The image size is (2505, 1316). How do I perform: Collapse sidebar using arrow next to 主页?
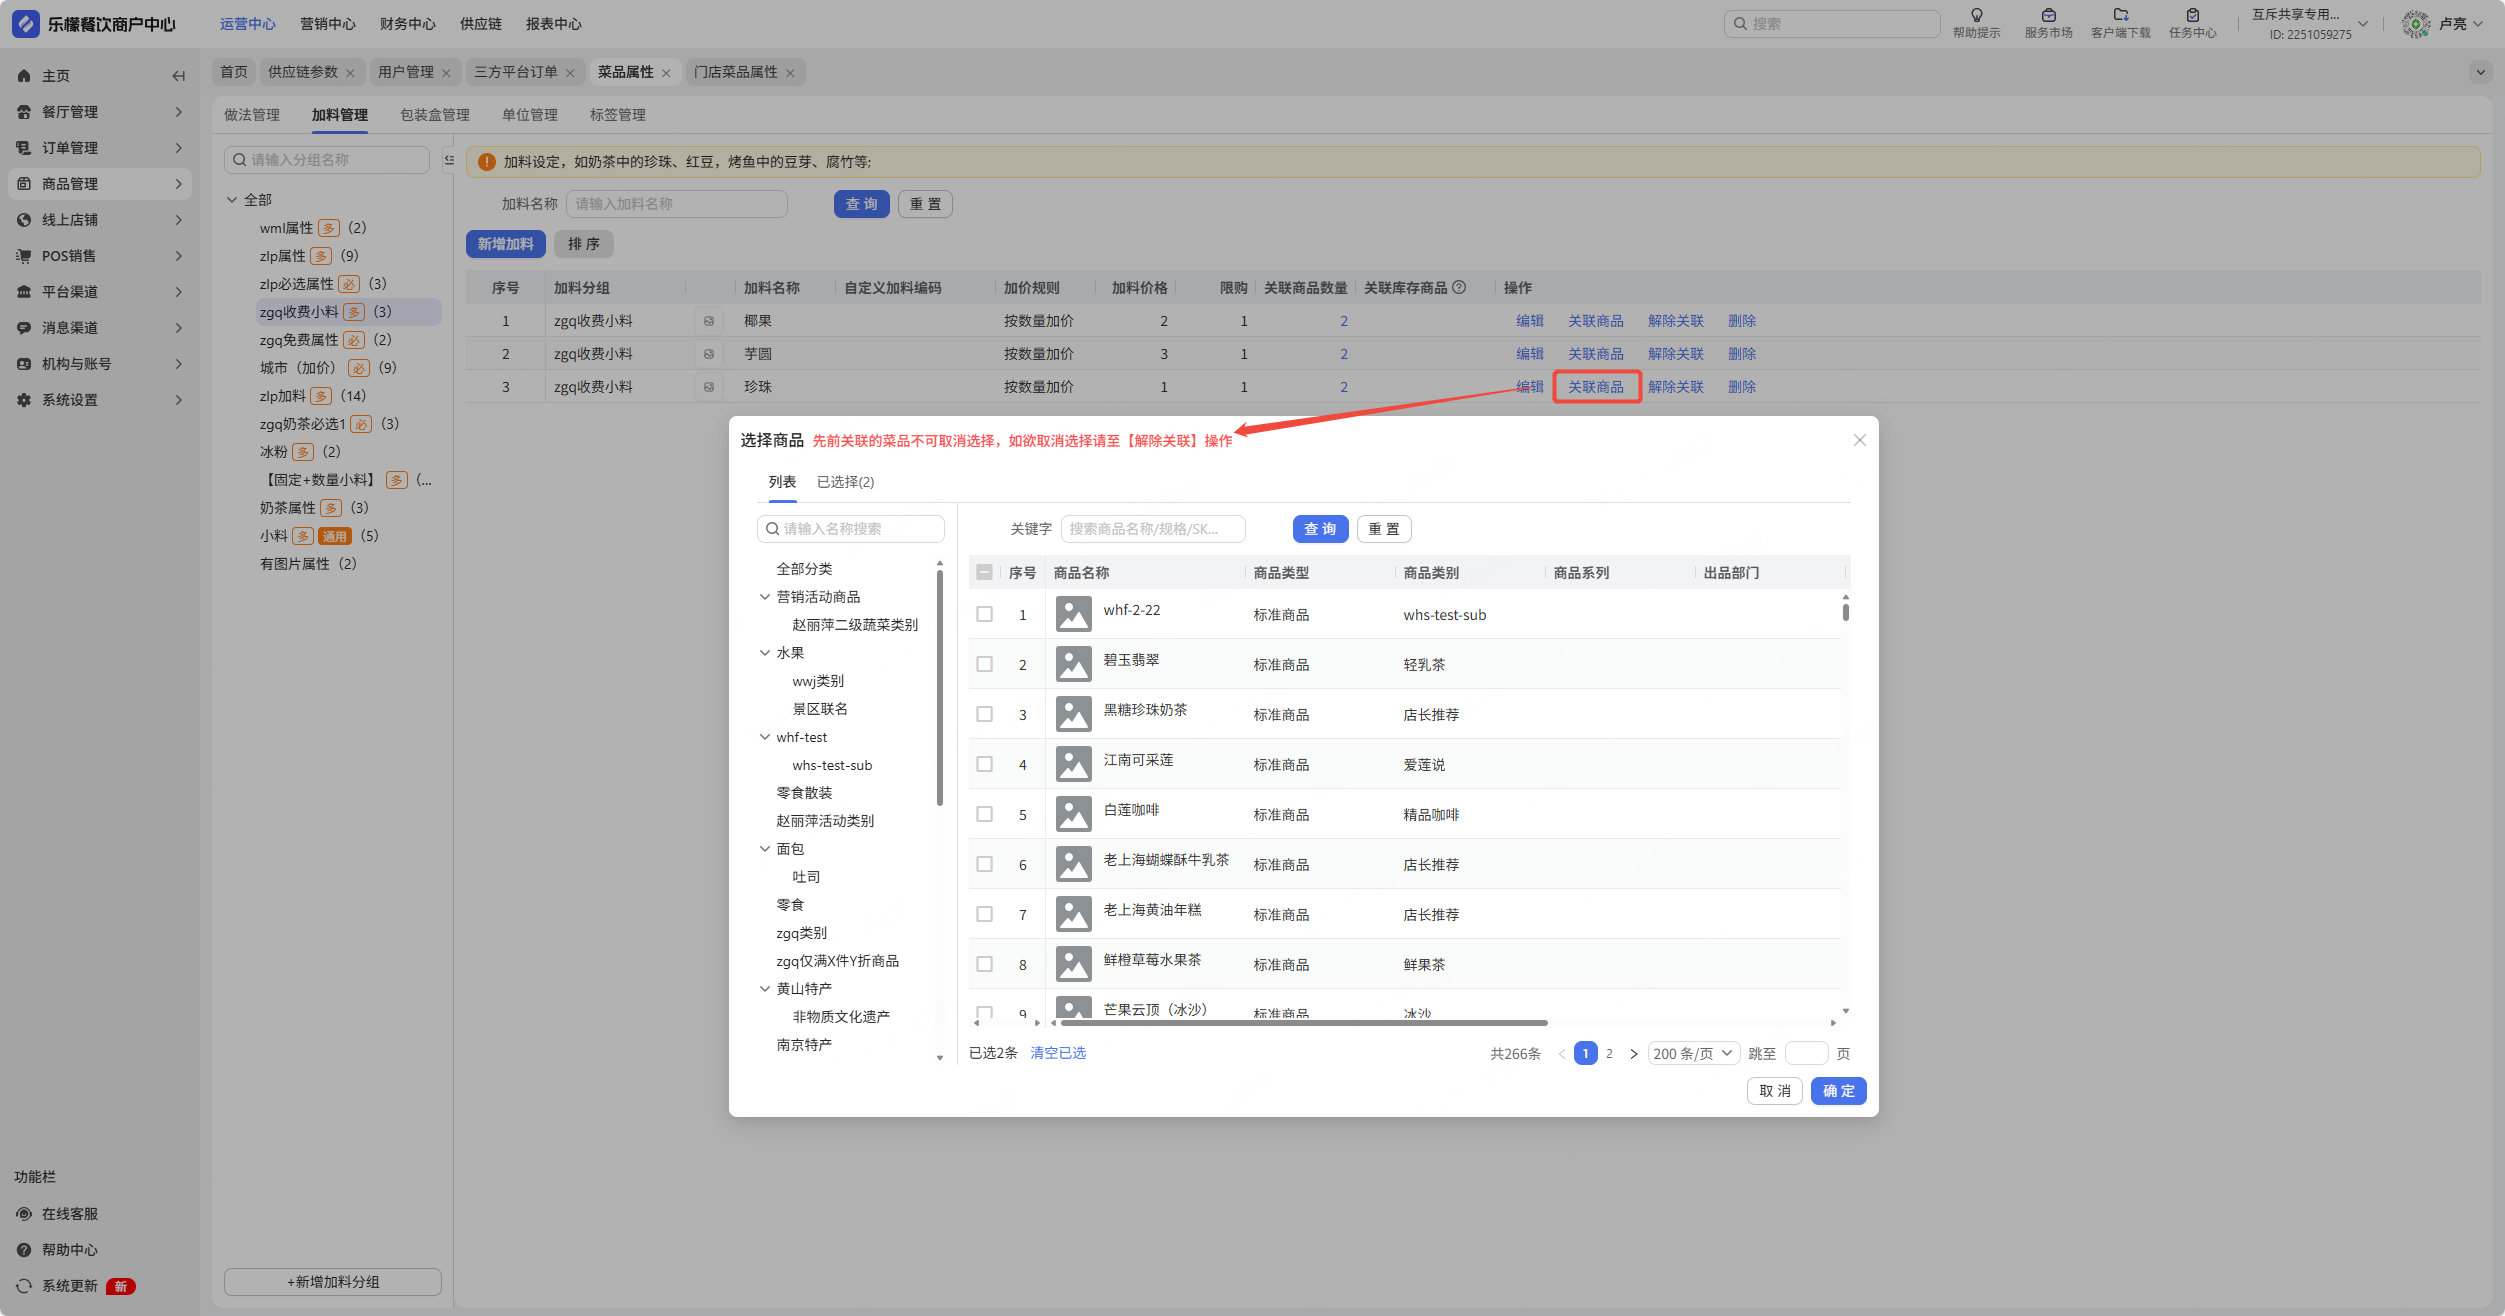[x=178, y=76]
